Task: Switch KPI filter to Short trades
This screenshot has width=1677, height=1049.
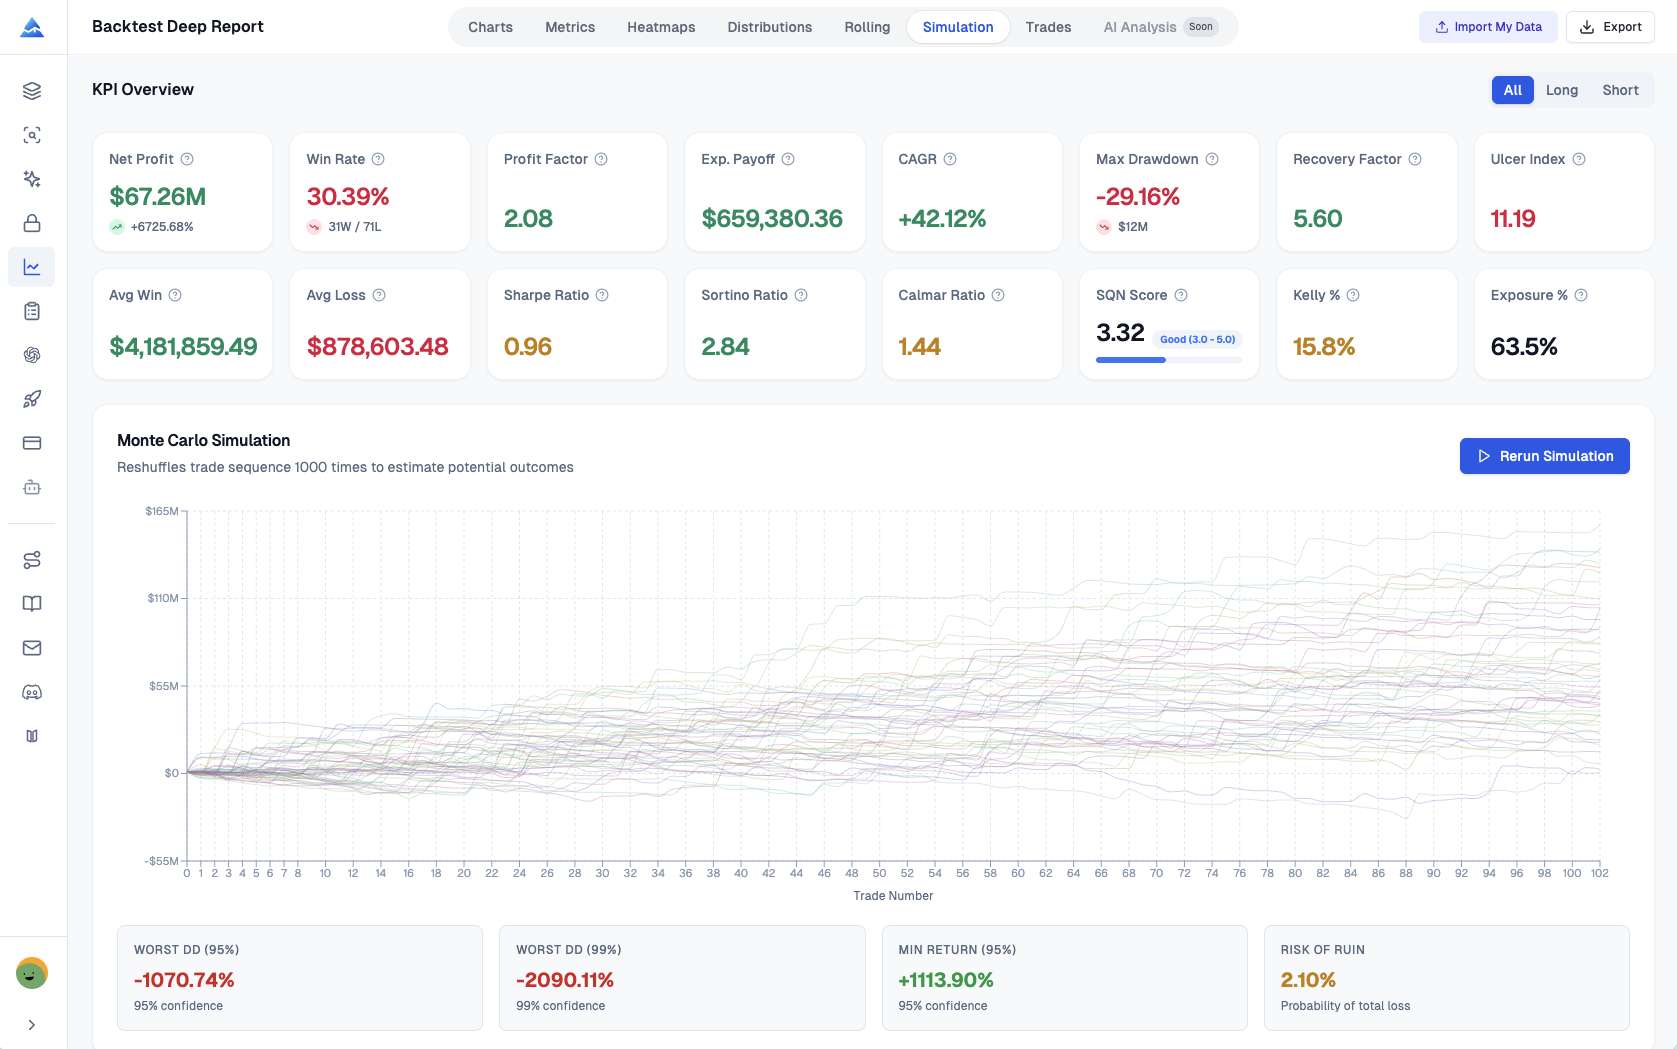Action: [1619, 90]
